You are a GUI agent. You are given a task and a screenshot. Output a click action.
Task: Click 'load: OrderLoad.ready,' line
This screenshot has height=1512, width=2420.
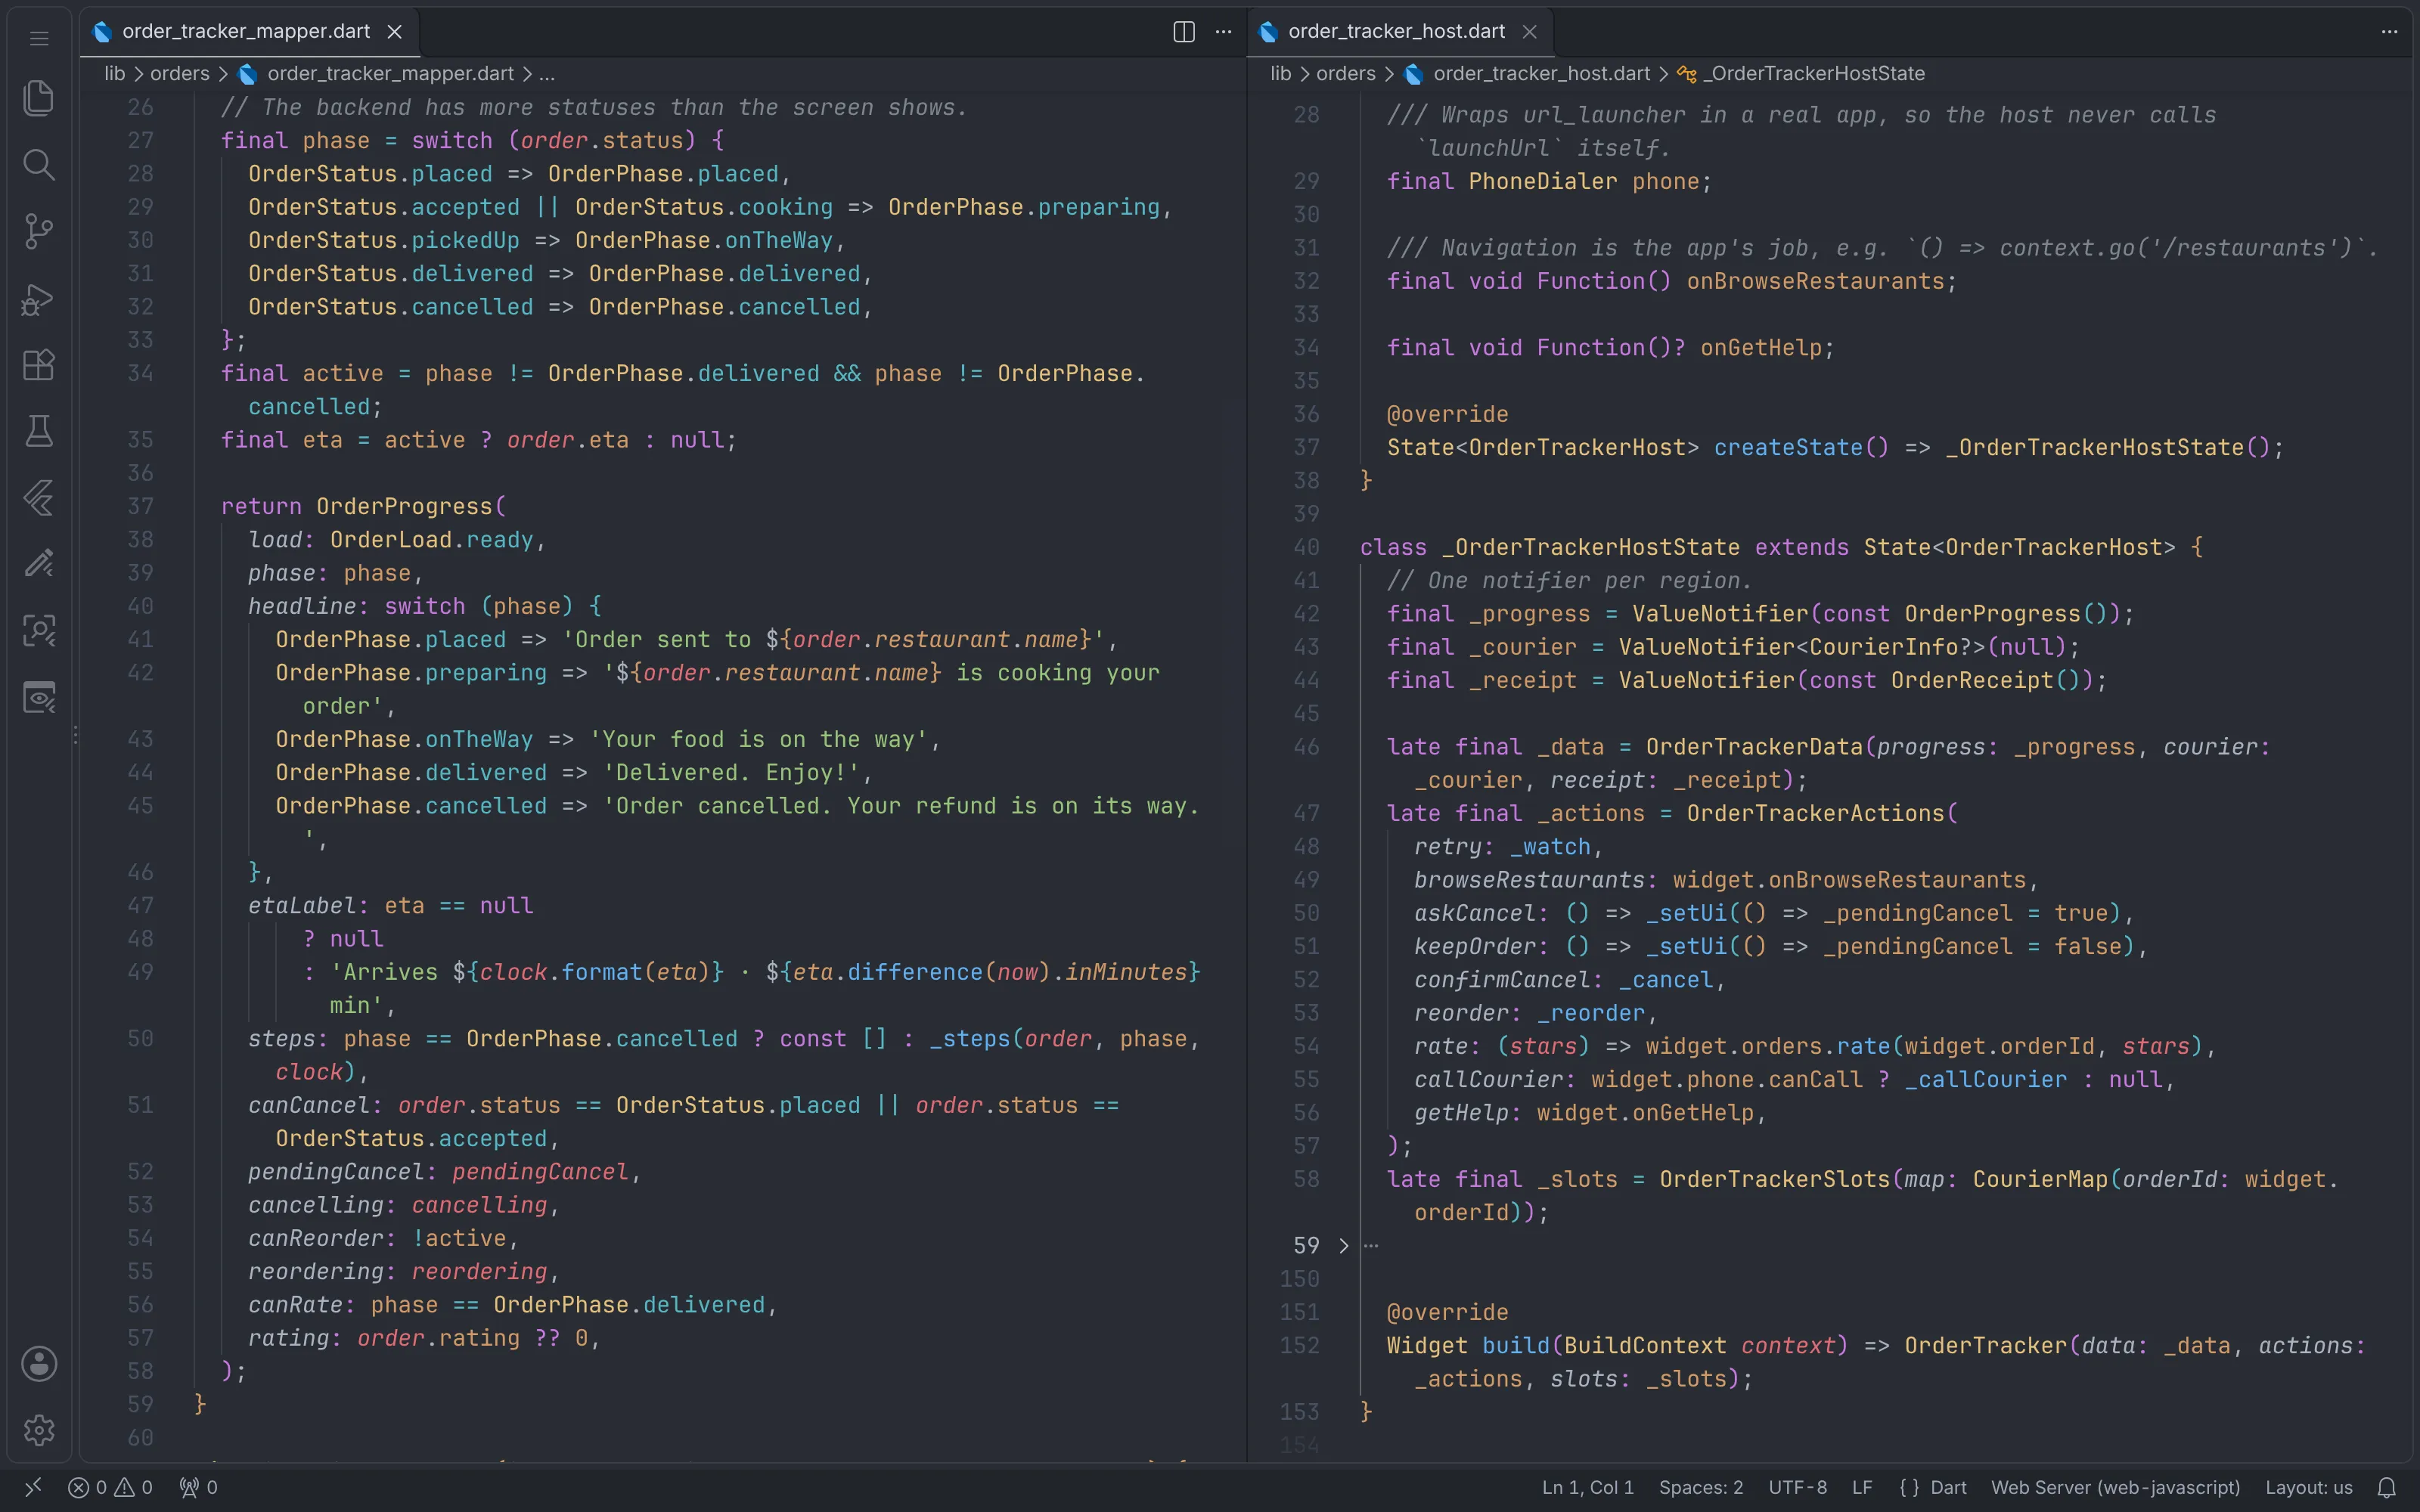(x=397, y=540)
